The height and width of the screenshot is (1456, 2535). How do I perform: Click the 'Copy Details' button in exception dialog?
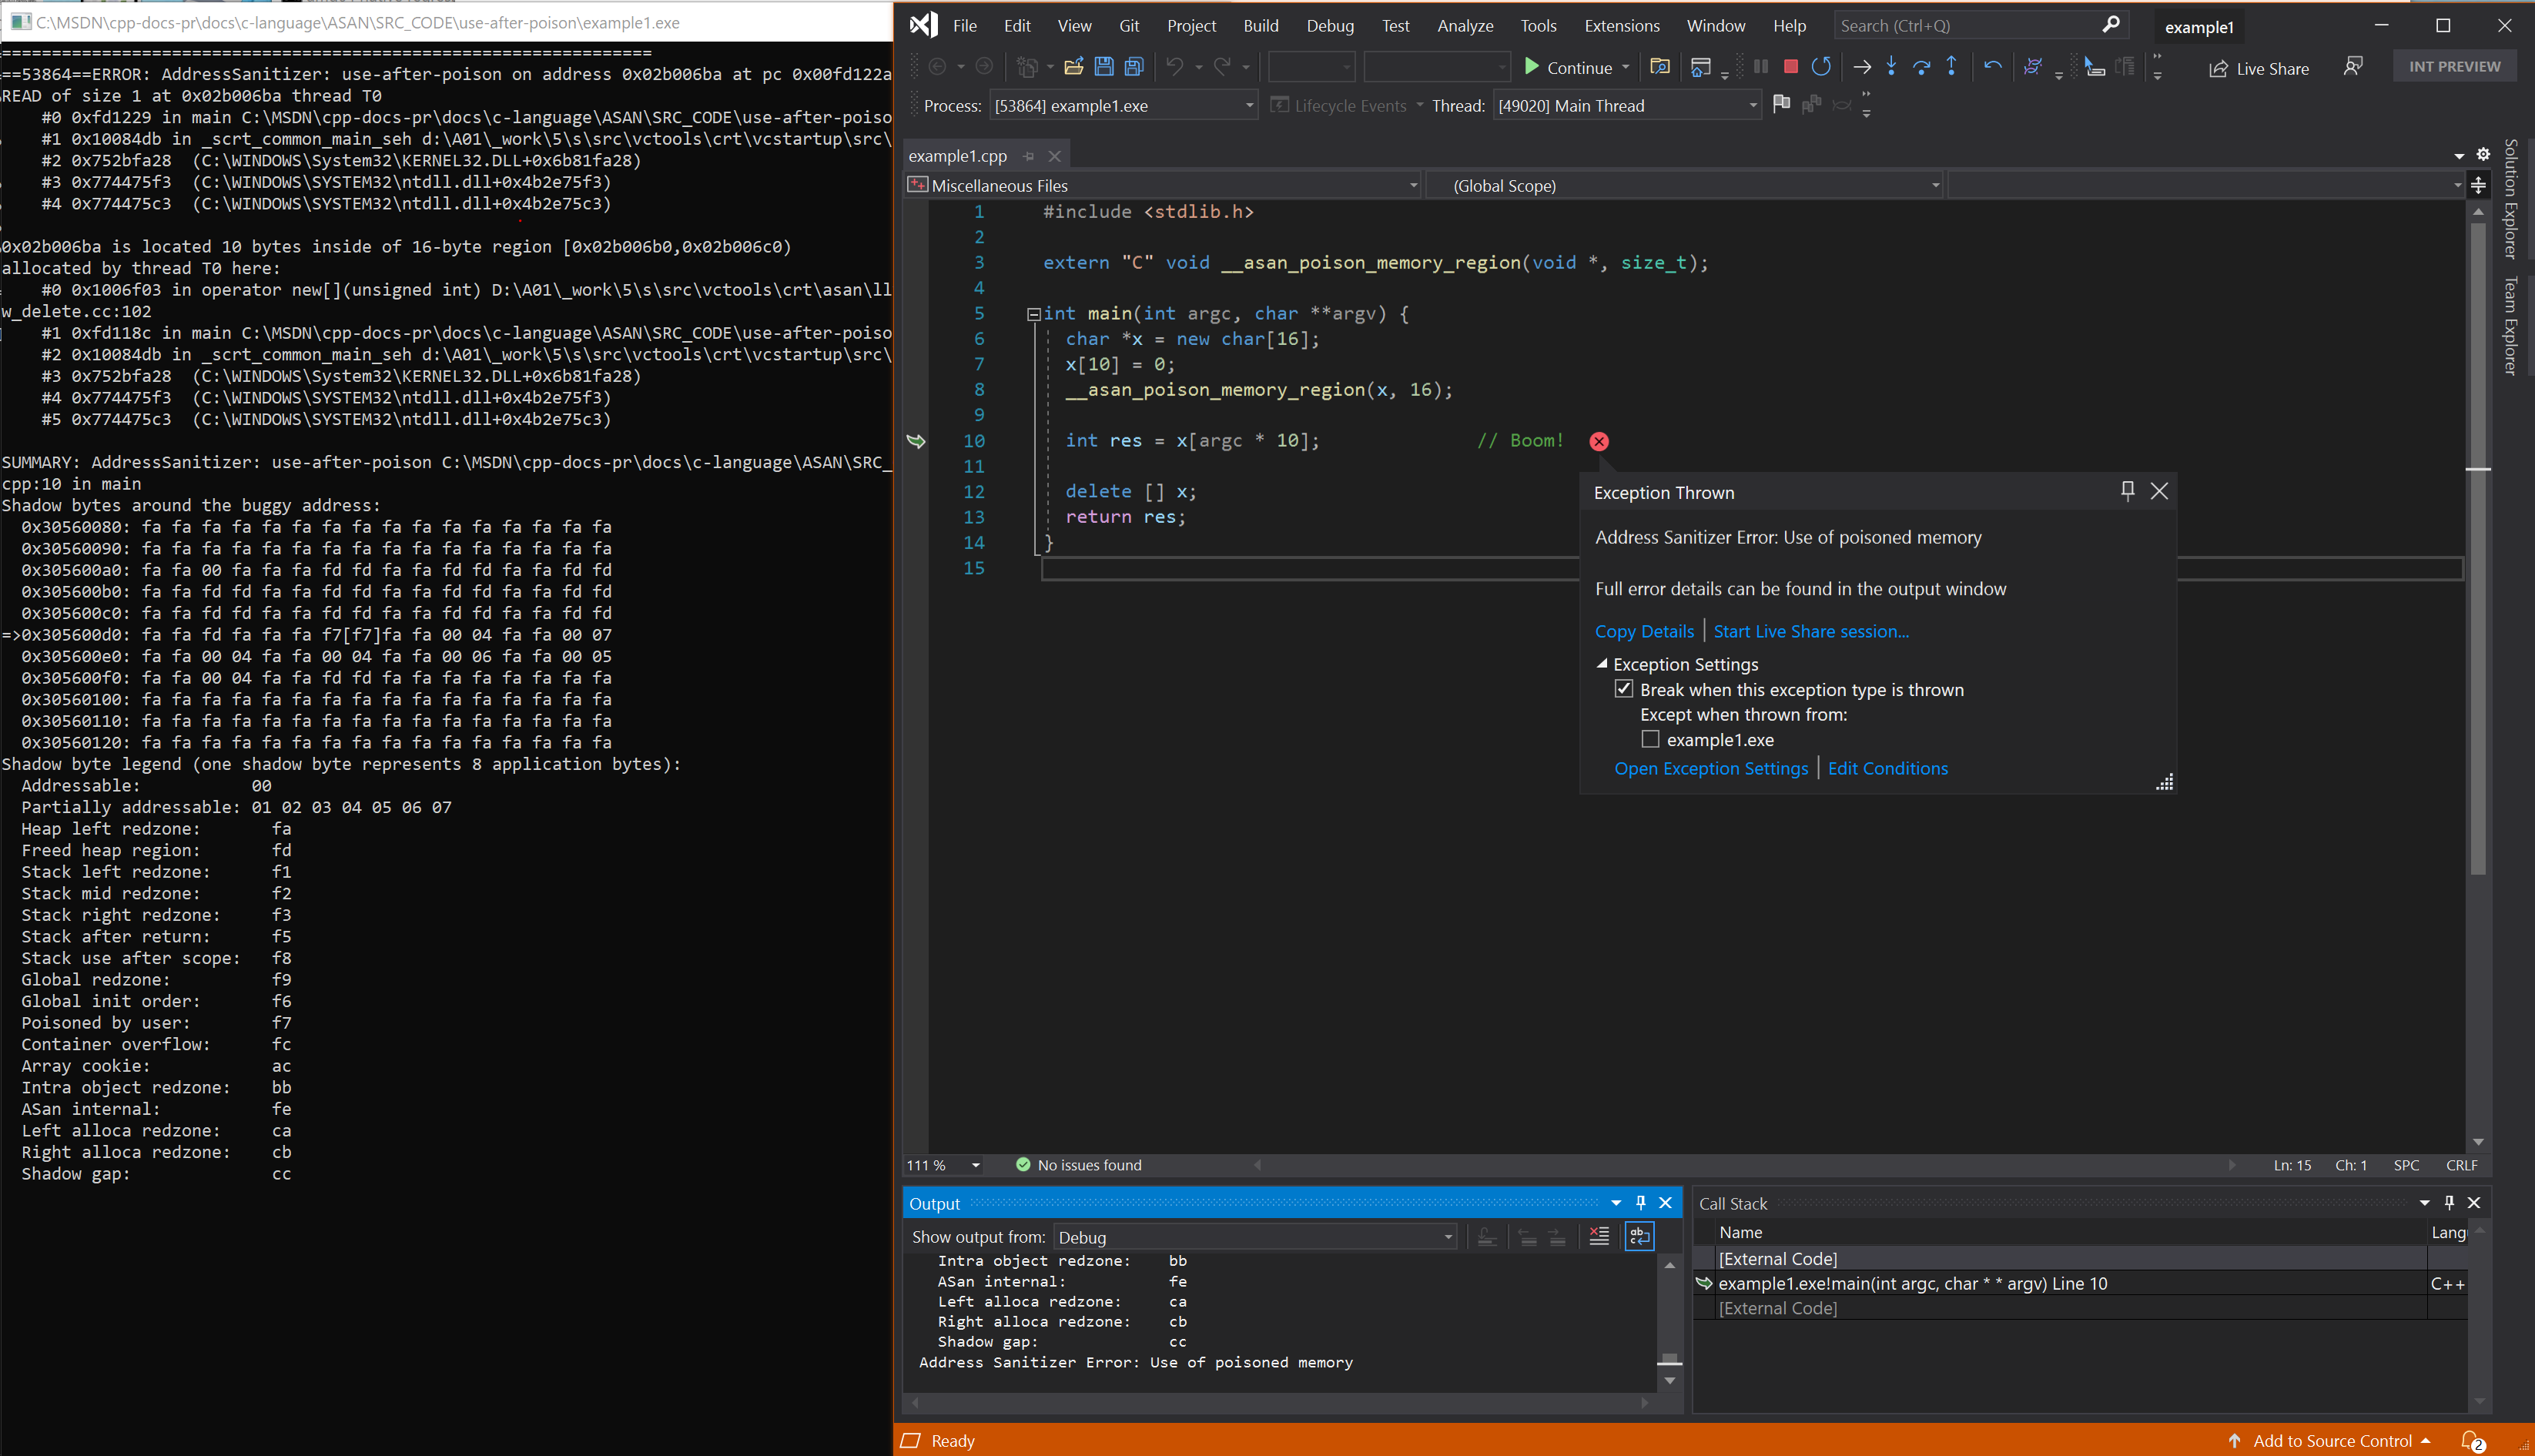[1643, 631]
